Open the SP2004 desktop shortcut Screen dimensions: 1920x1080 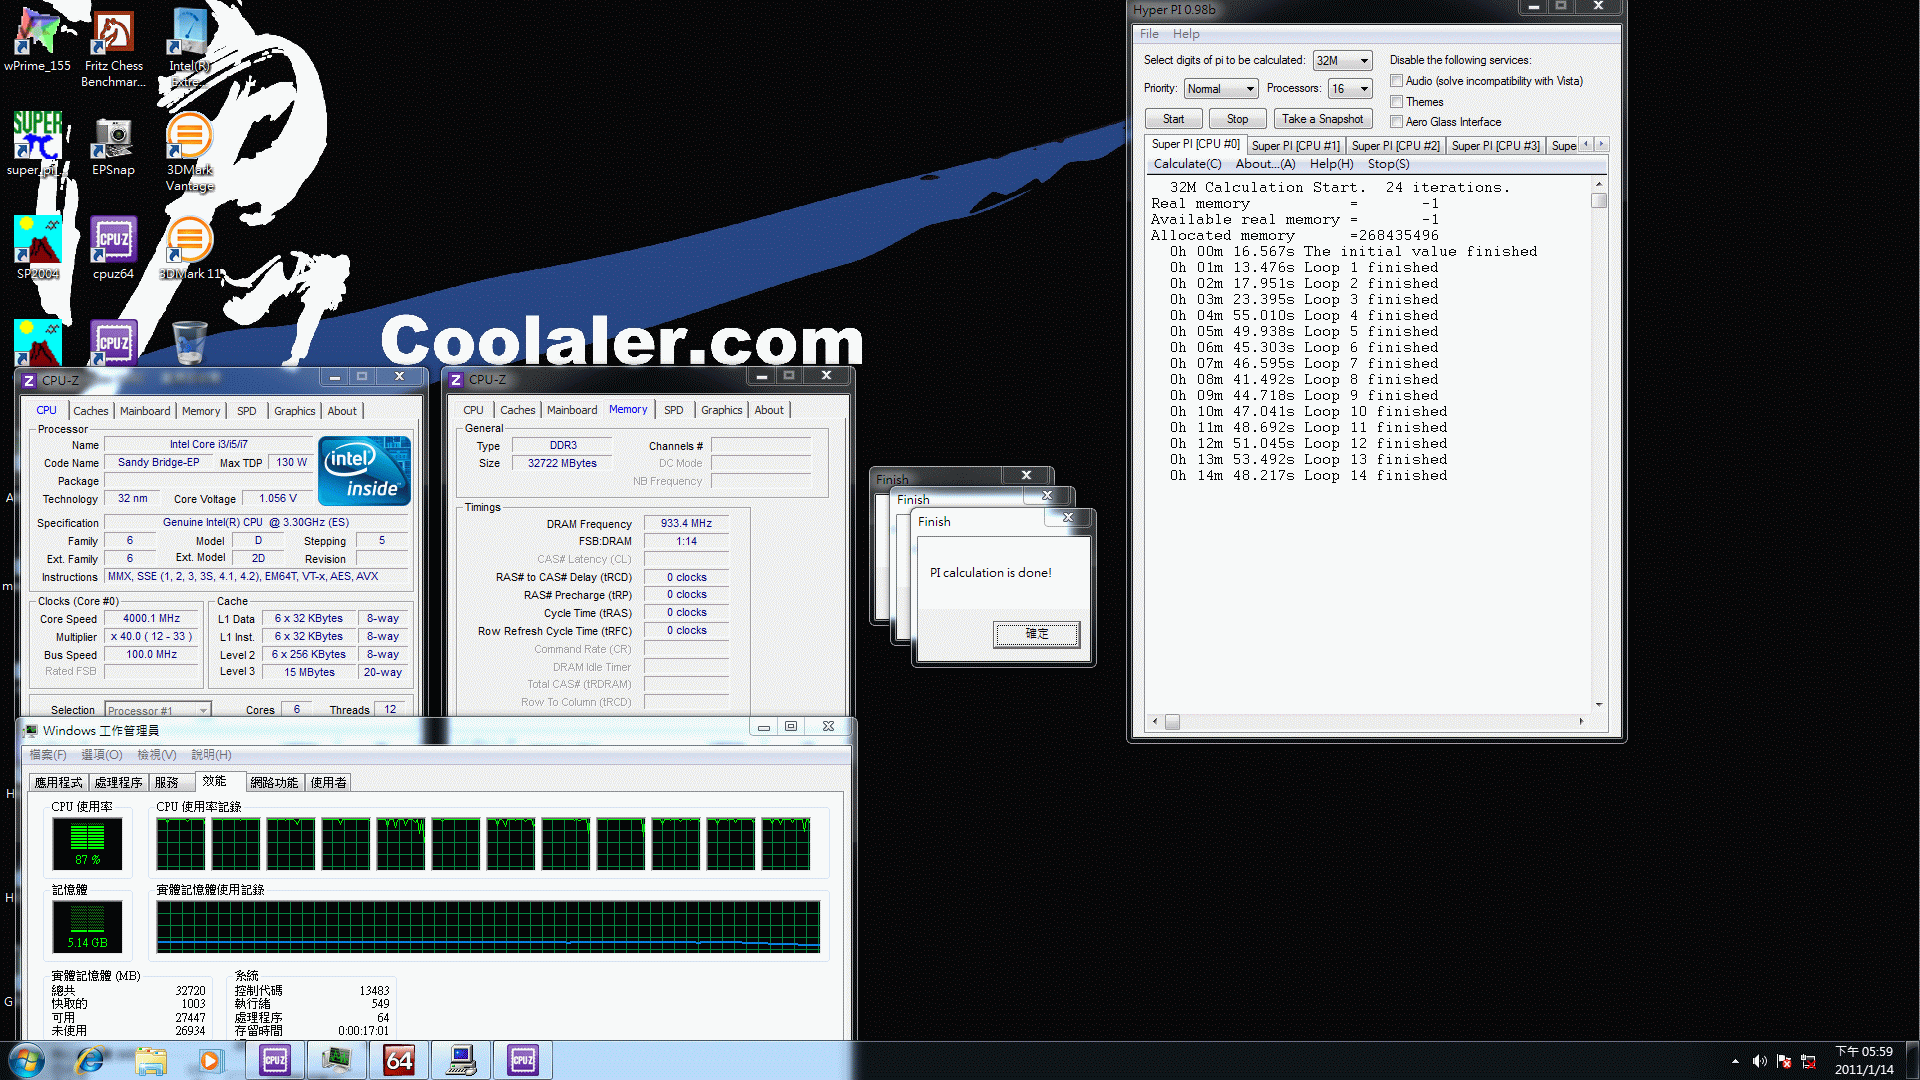(37, 248)
